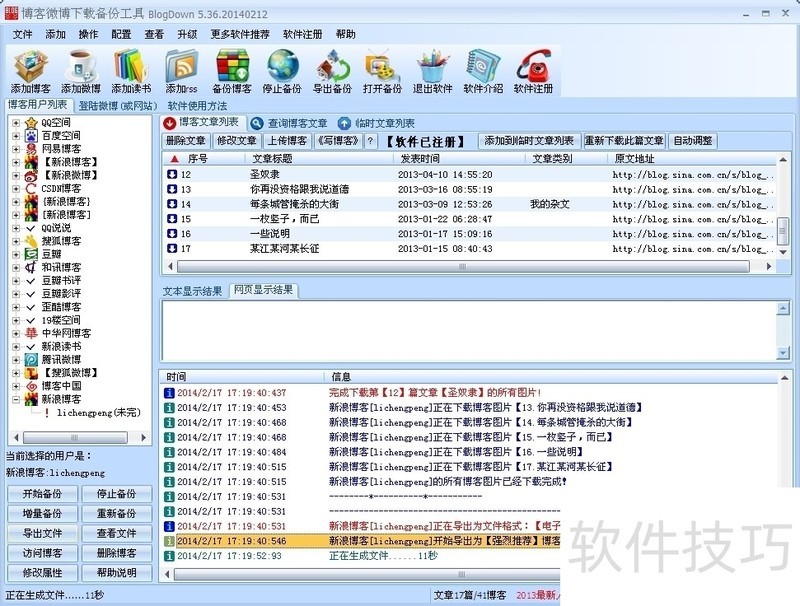Collapse the expanded 新浪博客 node above lichengpeng

tap(16, 399)
